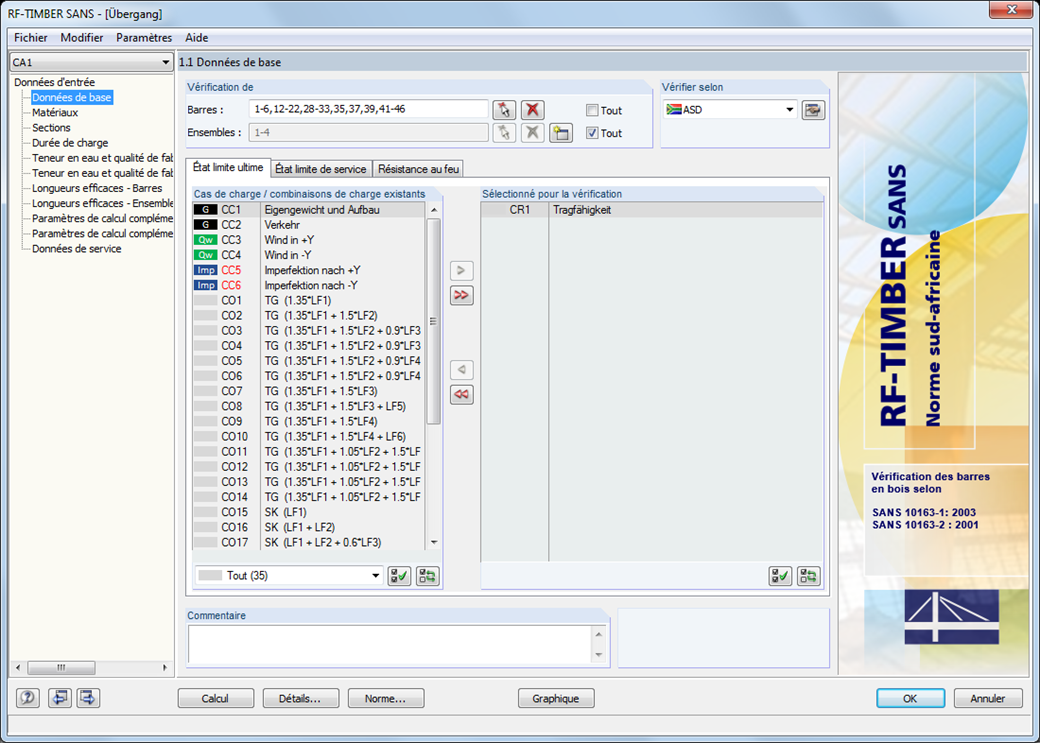Select CC3 Wind in +Y row
The width and height of the screenshot is (1040, 743).
click(x=308, y=240)
